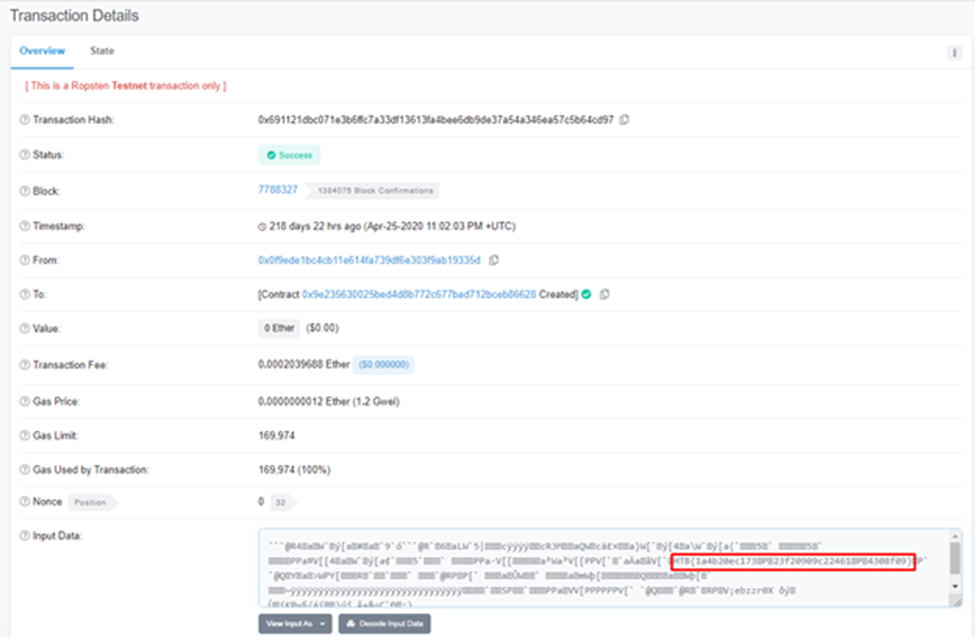The image size is (975, 637).
Task: Click help icon beside Timestamp label
Action: pyautogui.click(x=24, y=226)
